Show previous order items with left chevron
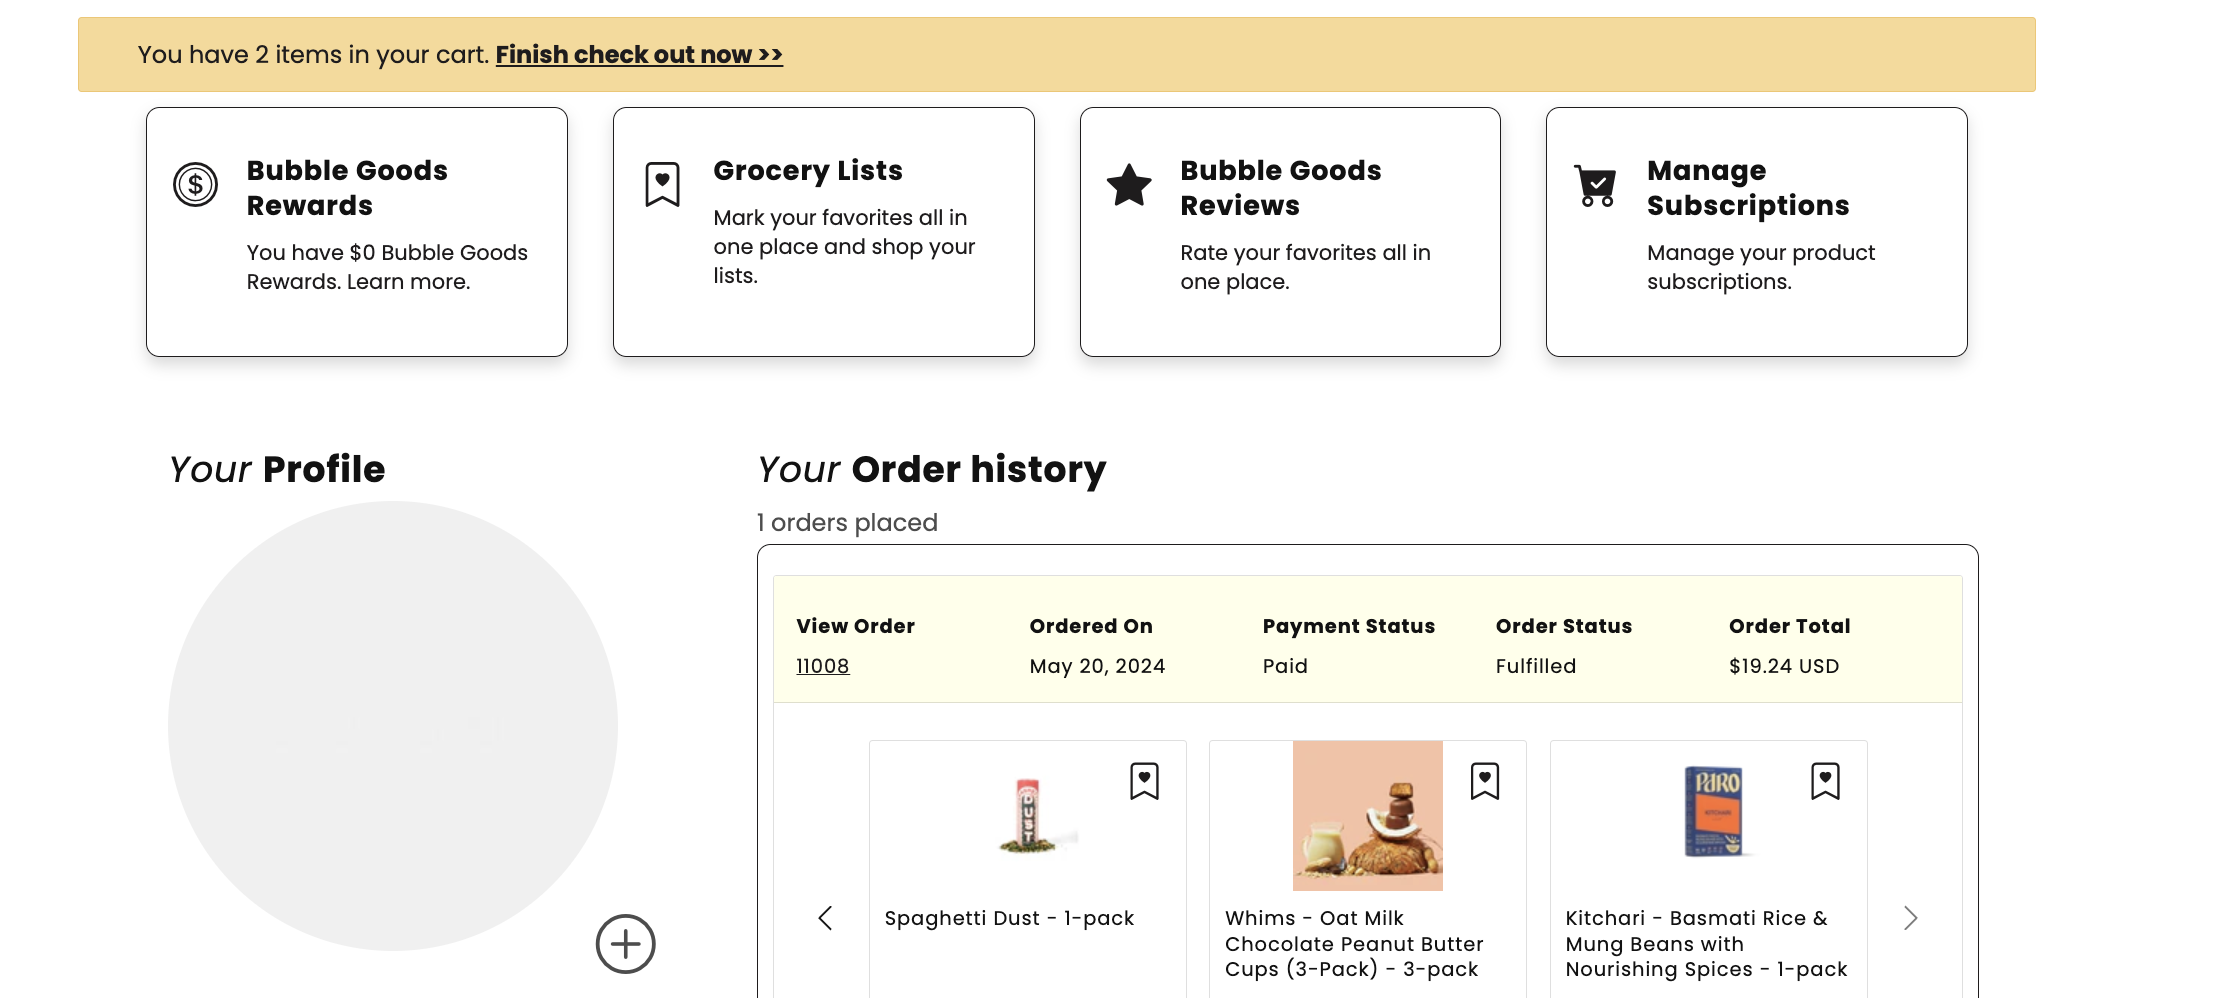Viewport: 2214px width, 998px height. click(825, 918)
